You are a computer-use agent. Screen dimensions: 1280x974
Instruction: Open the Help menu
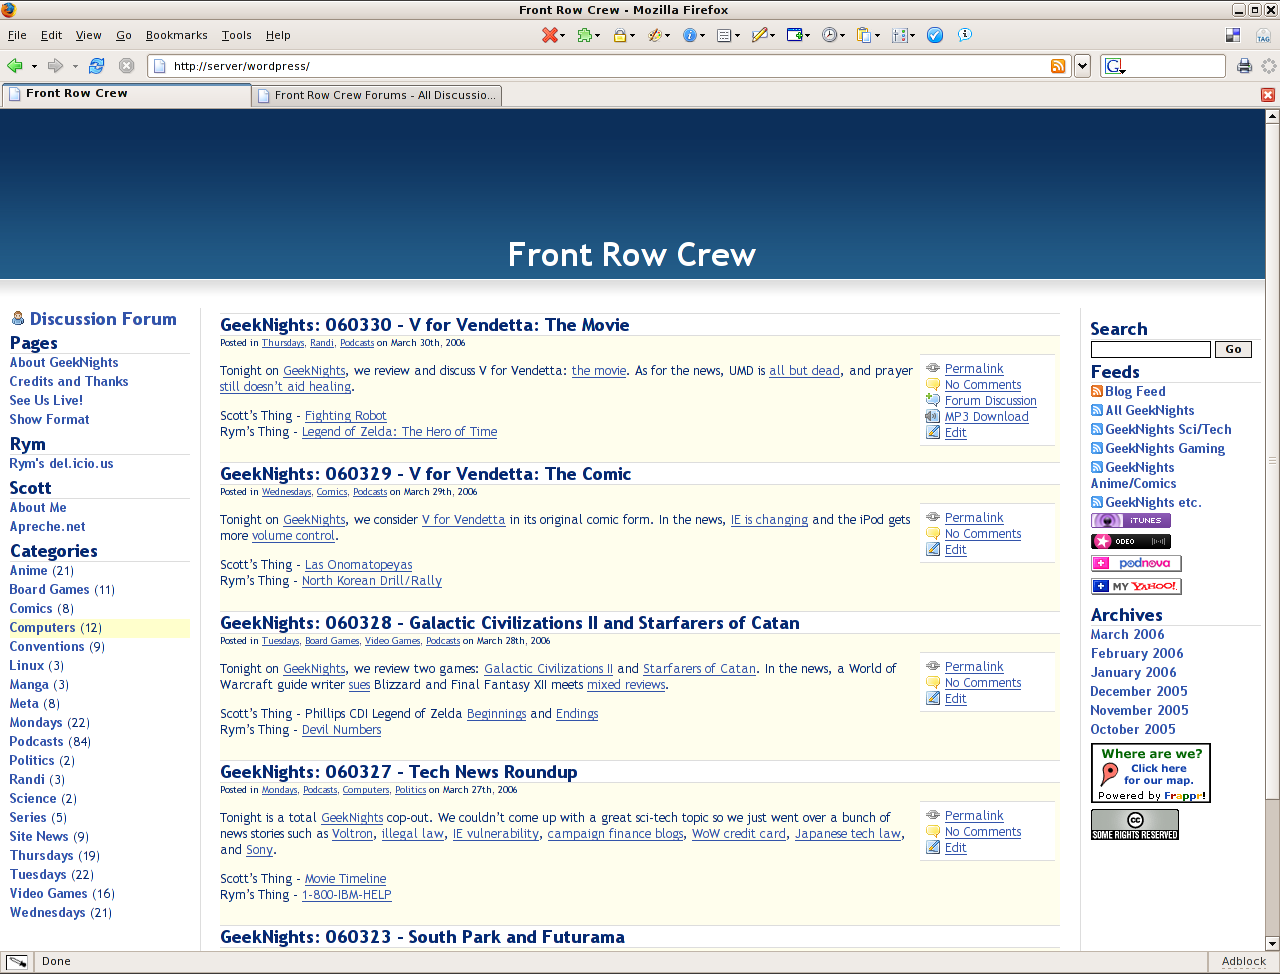pyautogui.click(x=278, y=35)
